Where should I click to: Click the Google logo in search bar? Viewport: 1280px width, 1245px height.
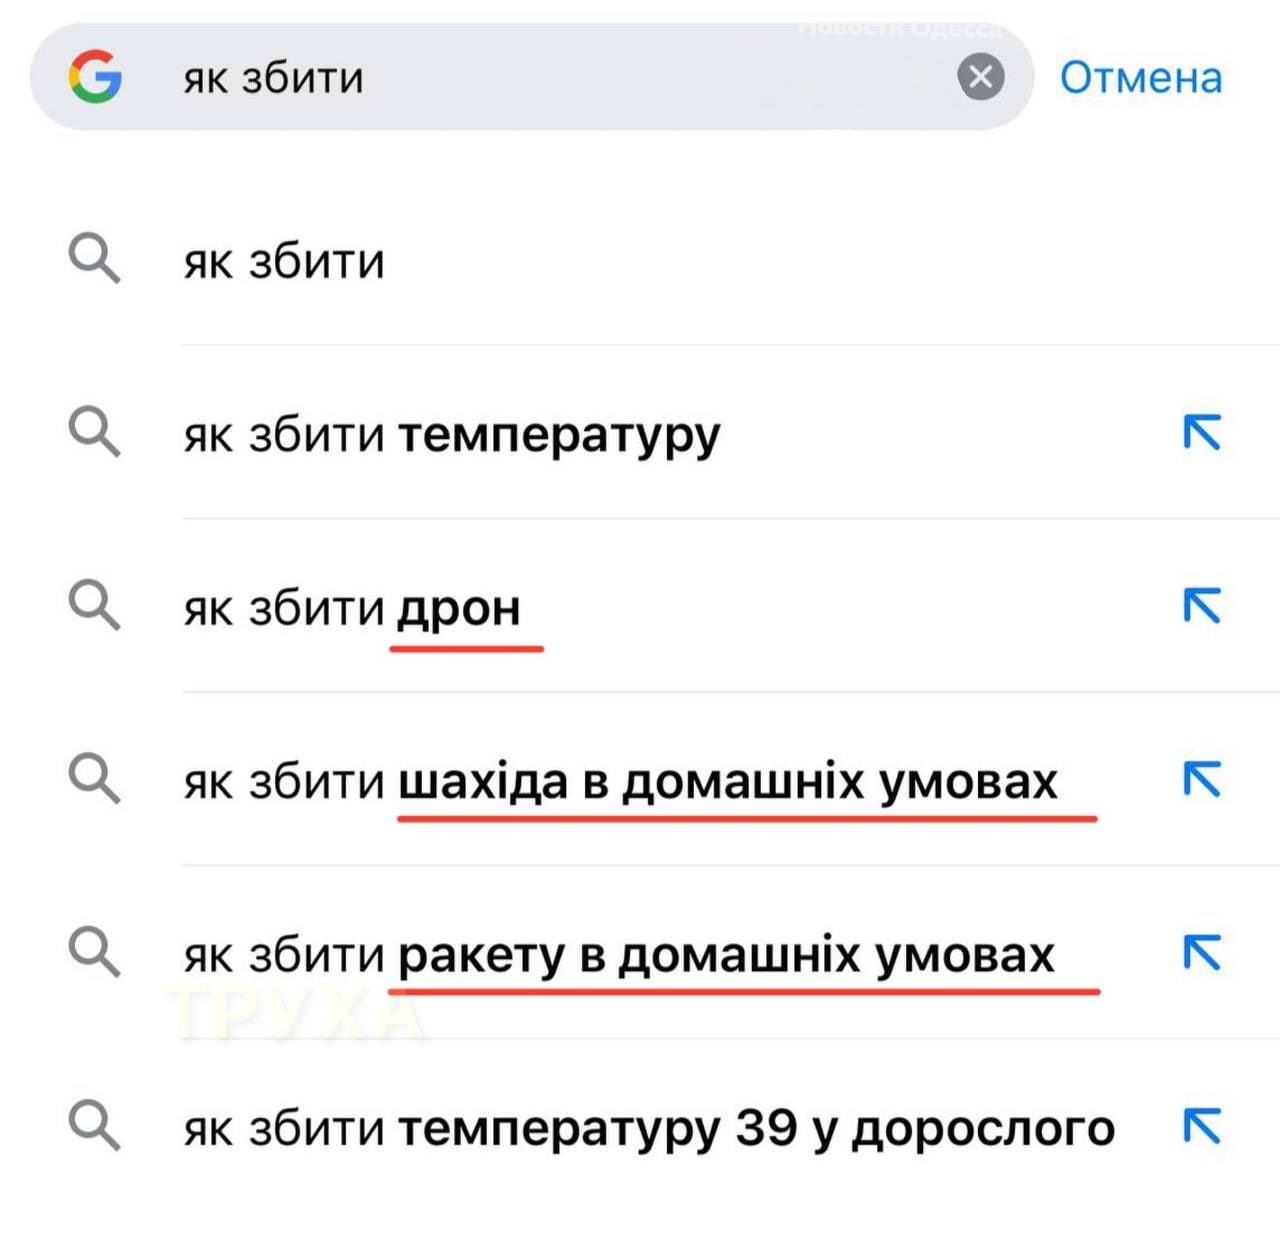[x=95, y=77]
